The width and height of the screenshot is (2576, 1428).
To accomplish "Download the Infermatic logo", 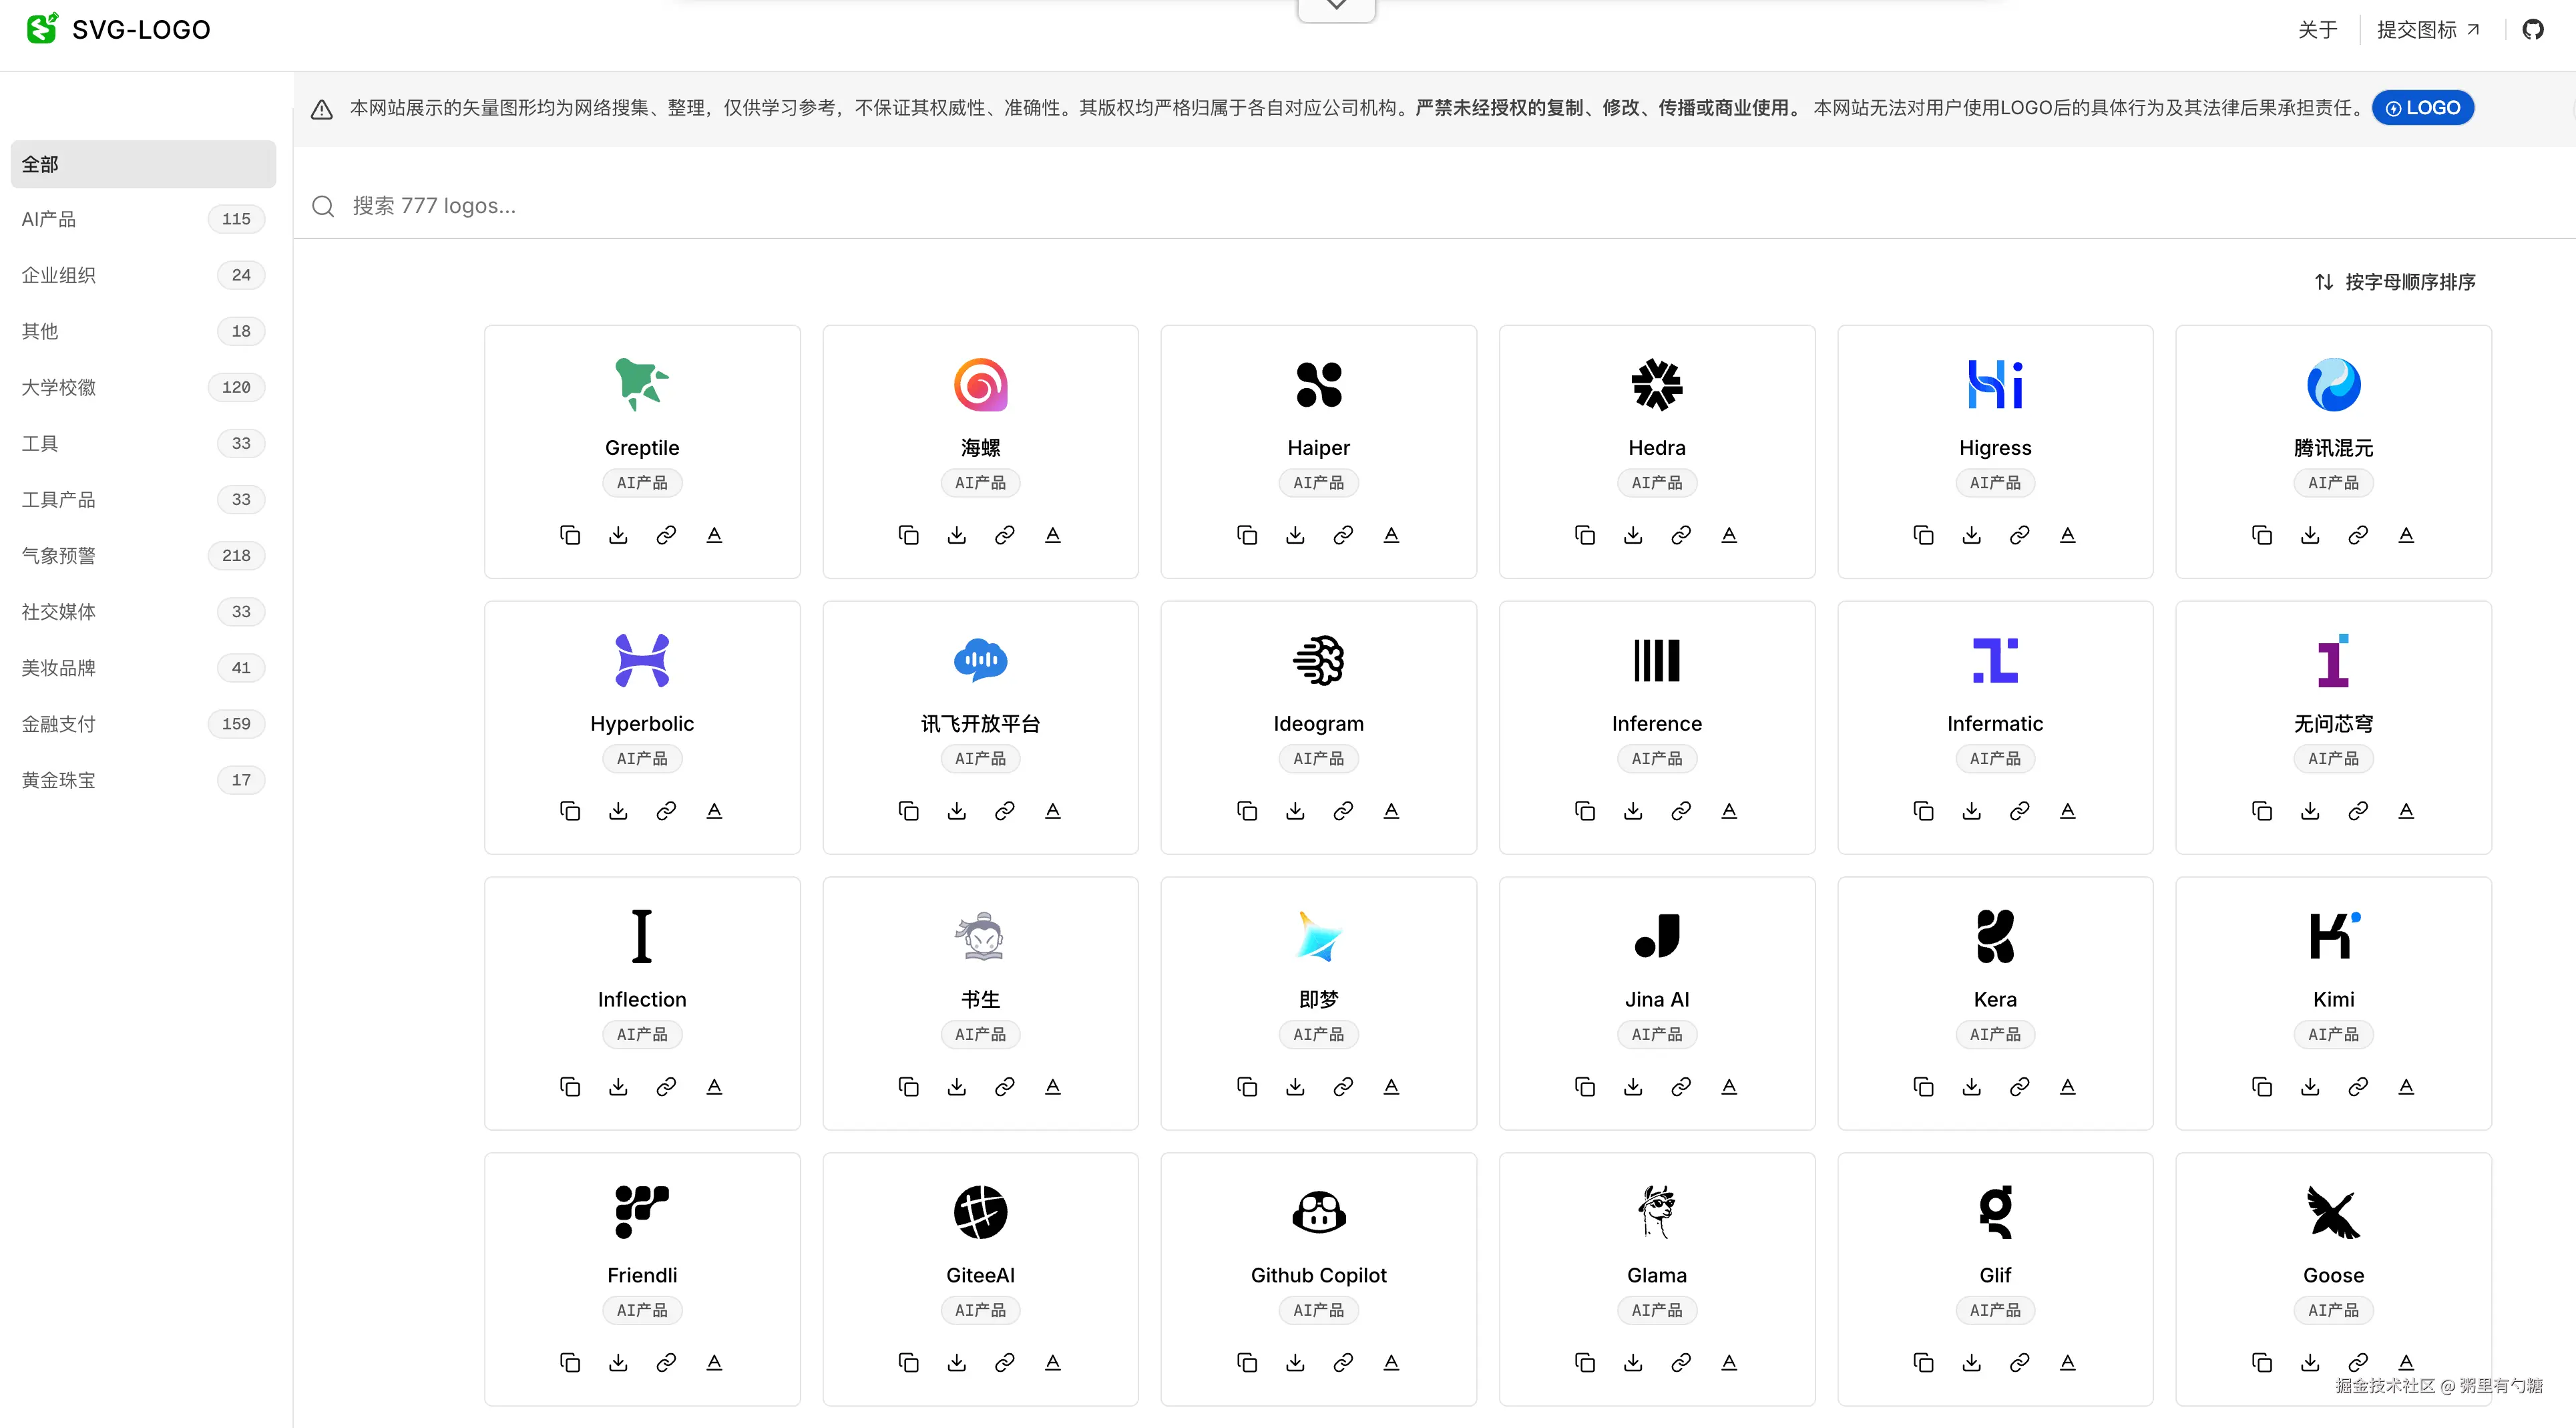I will point(1971,811).
